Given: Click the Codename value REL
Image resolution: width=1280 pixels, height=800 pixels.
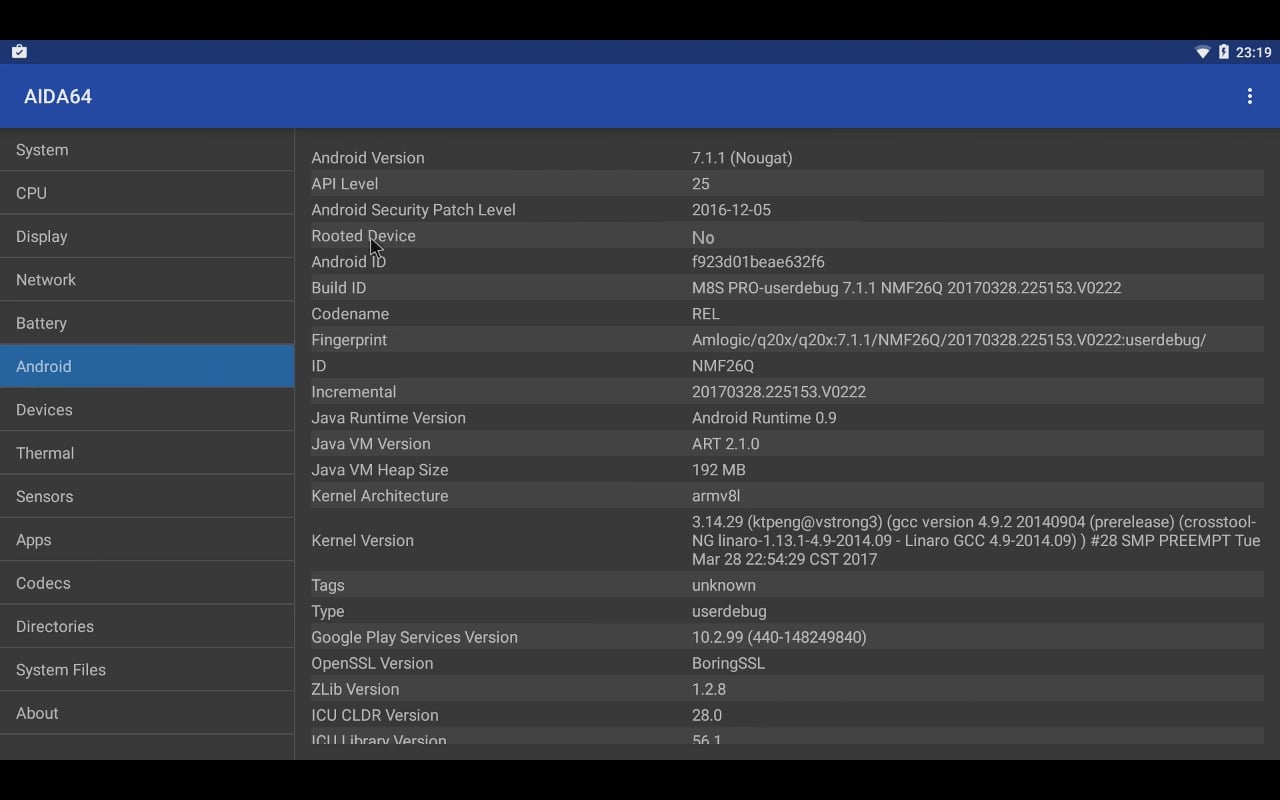Looking at the screenshot, I should coord(706,314).
